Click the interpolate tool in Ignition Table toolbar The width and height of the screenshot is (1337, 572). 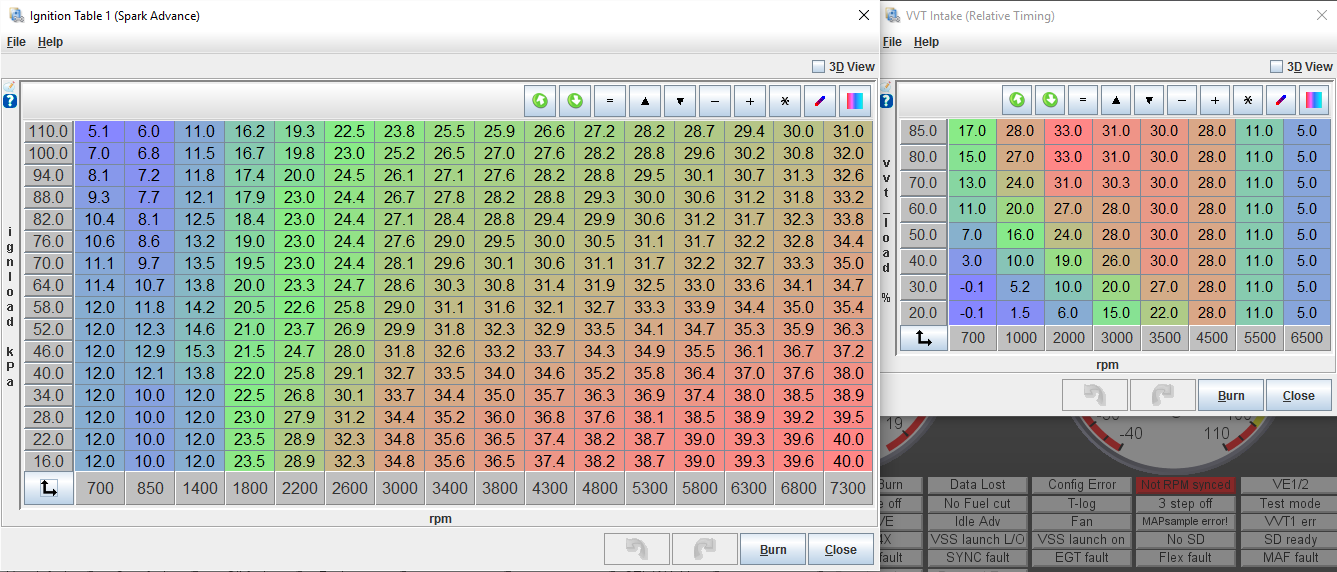pyautogui.click(x=820, y=101)
